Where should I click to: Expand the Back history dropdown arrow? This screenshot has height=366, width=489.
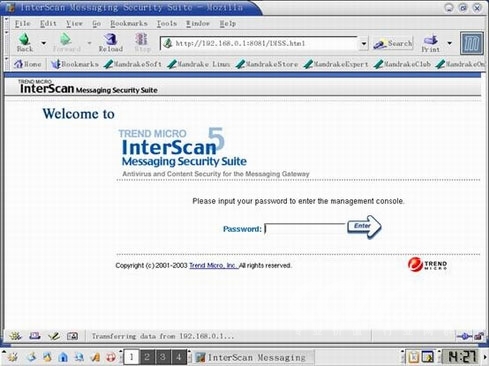pyautogui.click(x=43, y=43)
